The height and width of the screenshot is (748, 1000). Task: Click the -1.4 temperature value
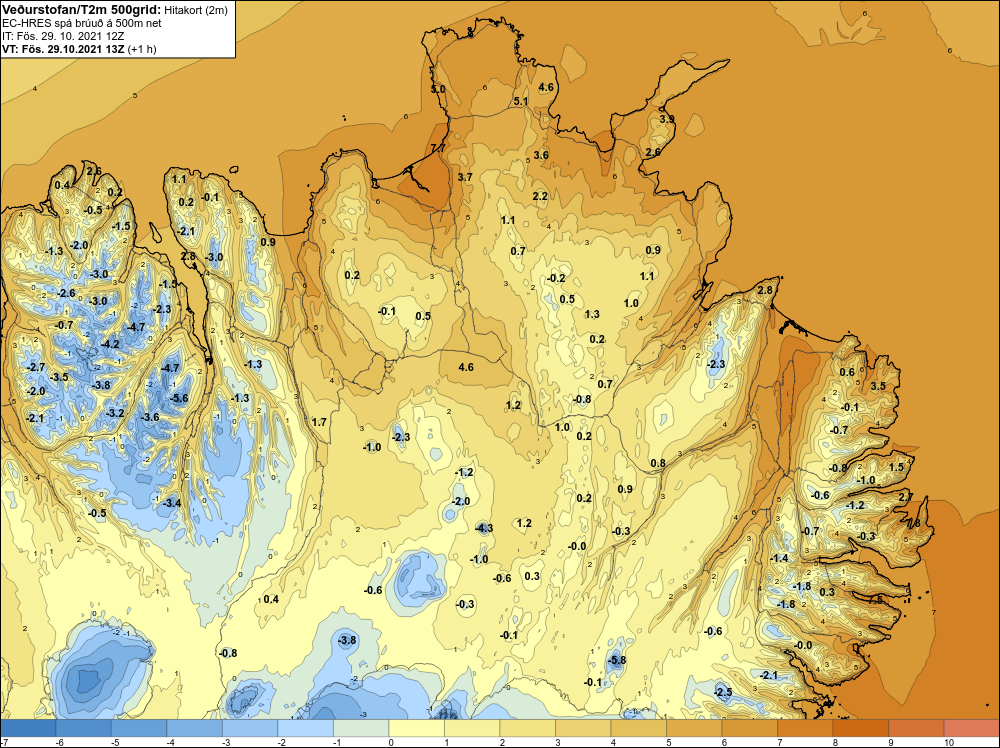point(779,558)
